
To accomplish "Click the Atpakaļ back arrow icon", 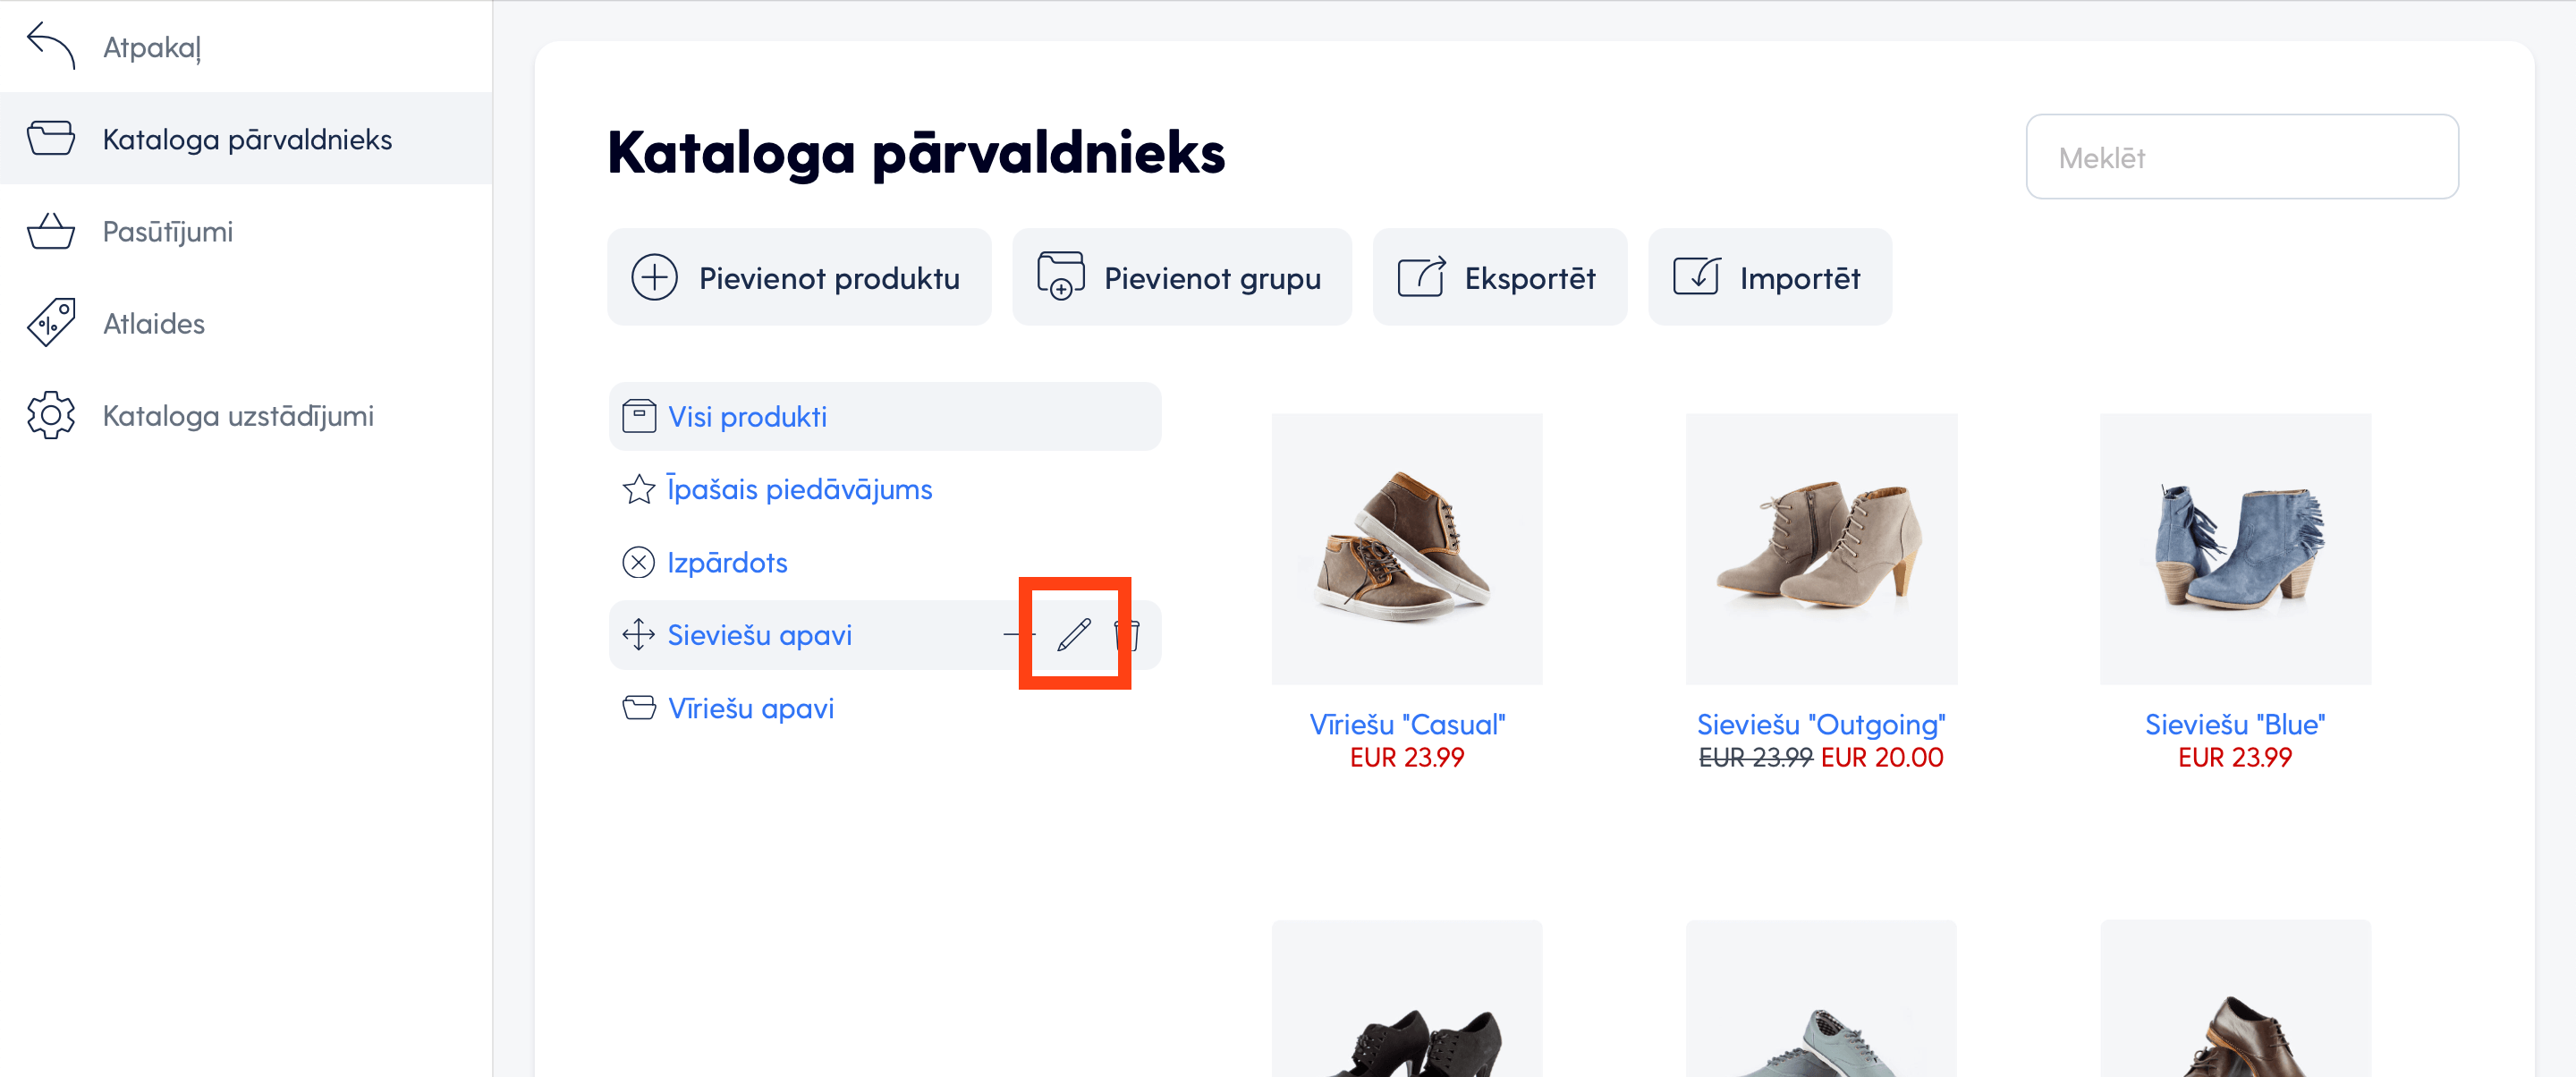I will (51, 46).
